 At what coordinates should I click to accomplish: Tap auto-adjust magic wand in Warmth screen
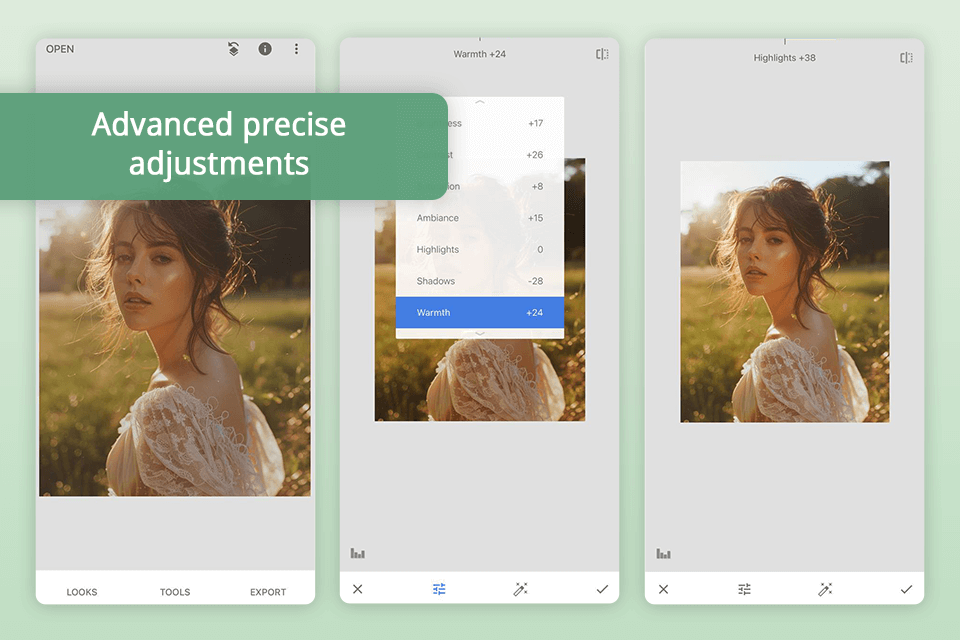[520, 589]
